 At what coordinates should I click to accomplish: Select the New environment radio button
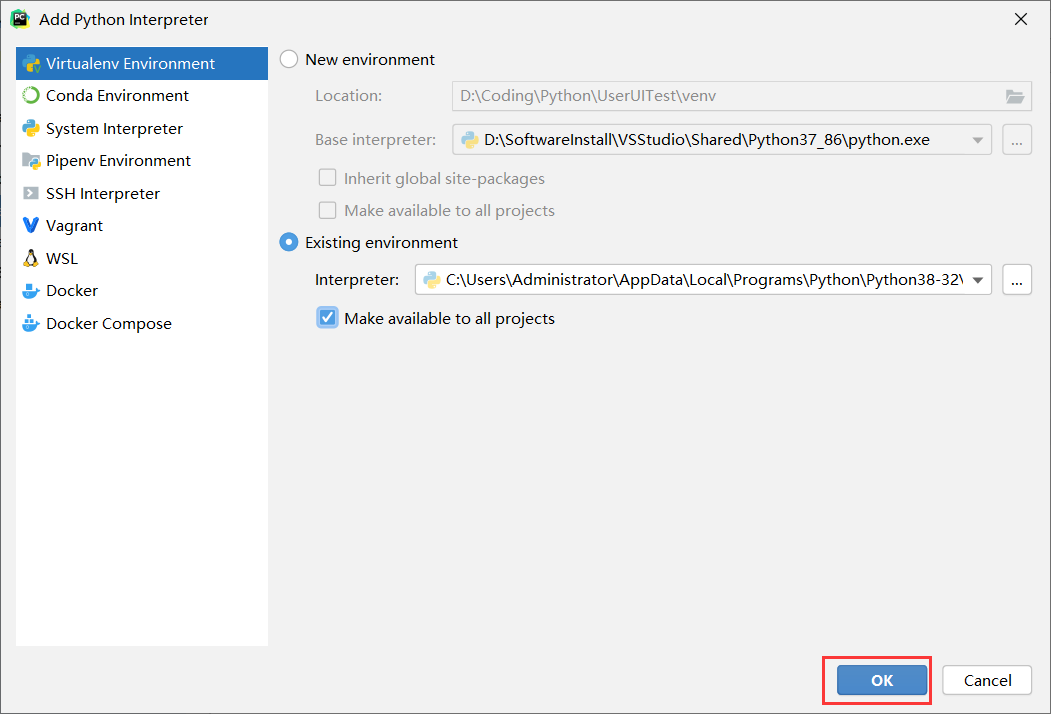pyautogui.click(x=288, y=59)
